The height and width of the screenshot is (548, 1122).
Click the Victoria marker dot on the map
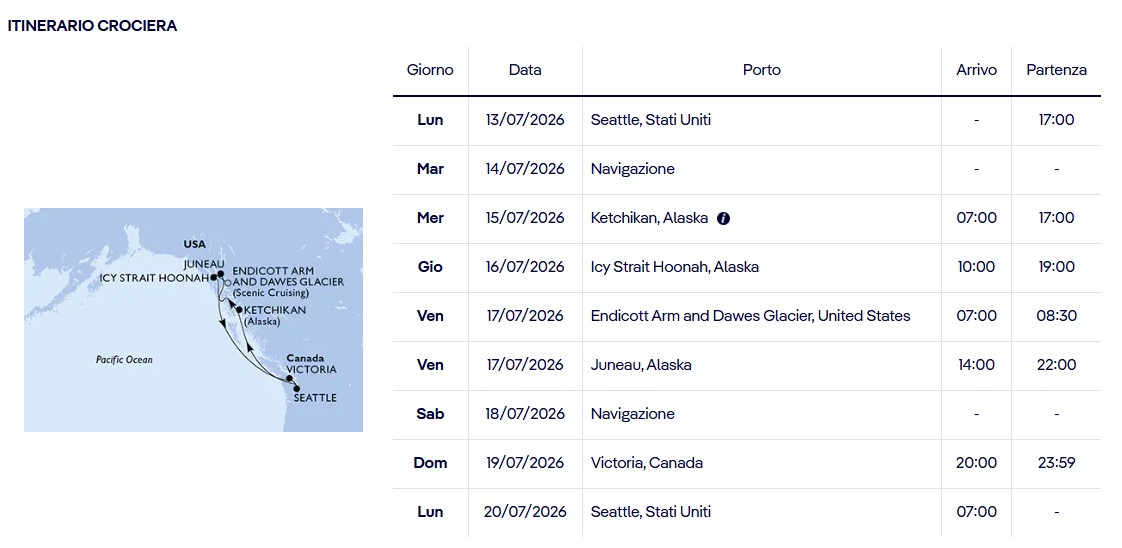289,378
